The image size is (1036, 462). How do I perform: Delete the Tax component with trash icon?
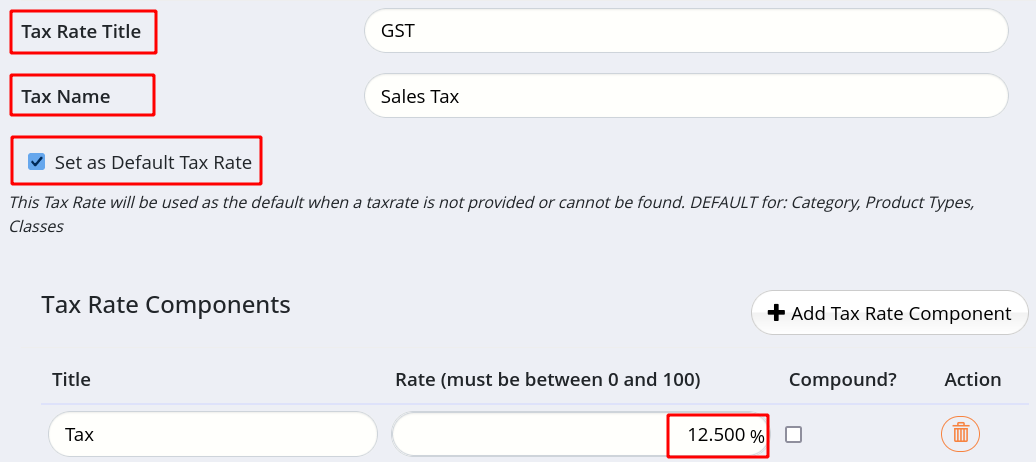coord(960,434)
